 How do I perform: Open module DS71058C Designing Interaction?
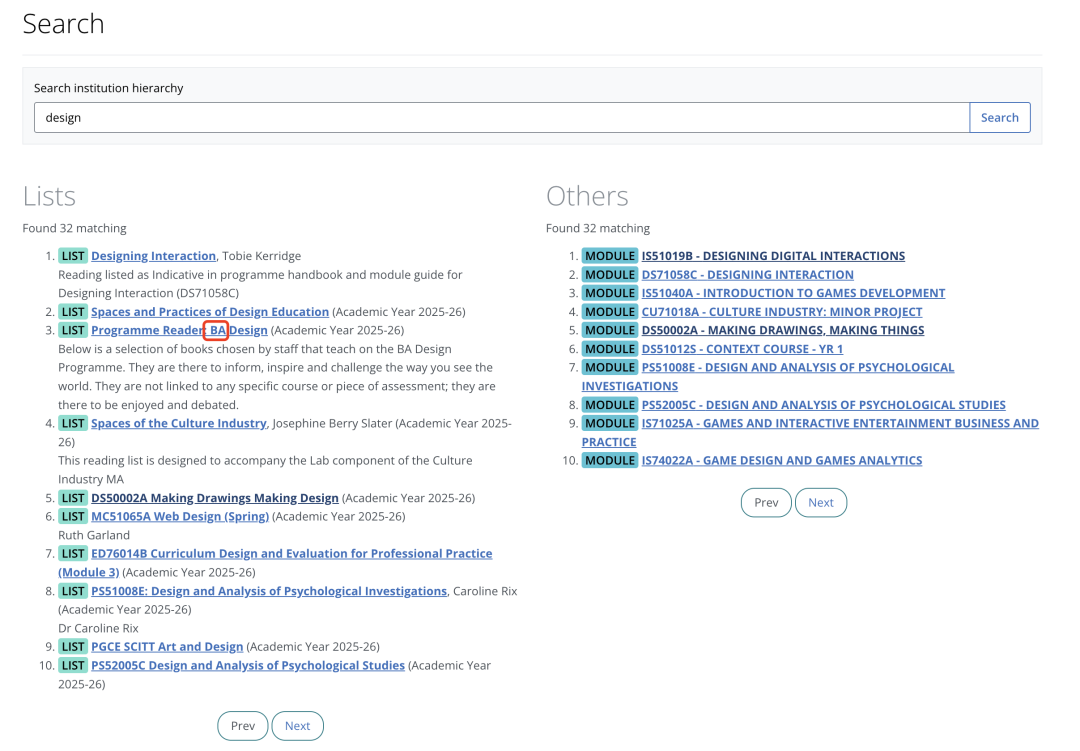747,274
